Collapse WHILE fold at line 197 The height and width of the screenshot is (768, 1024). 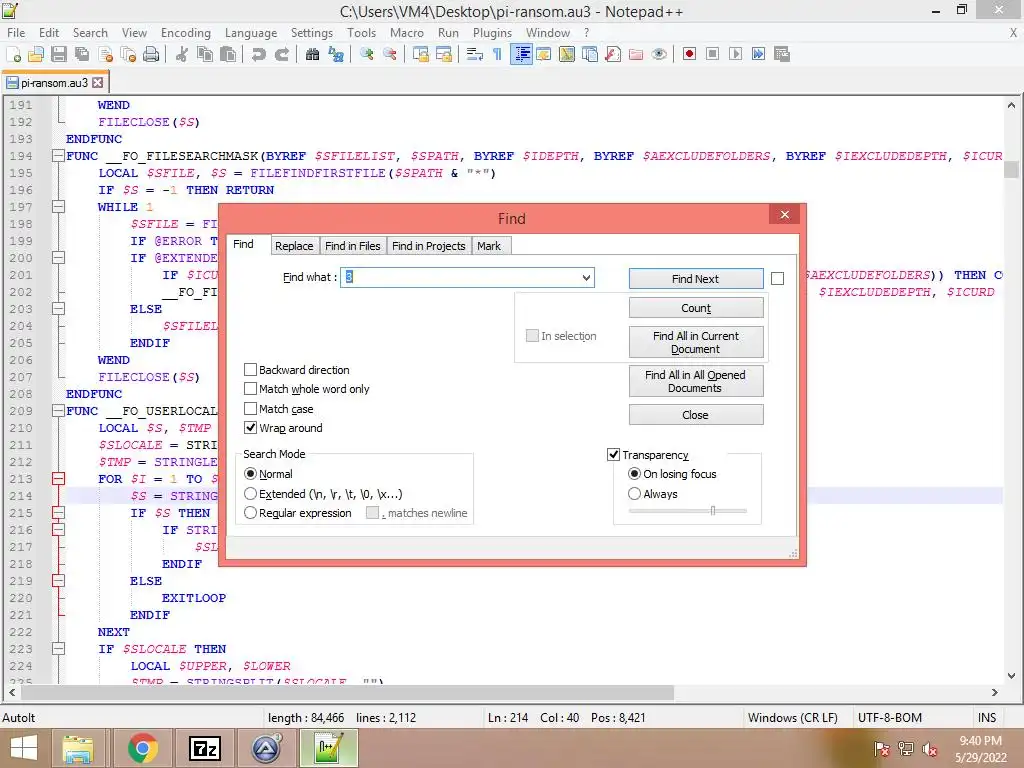coord(58,206)
